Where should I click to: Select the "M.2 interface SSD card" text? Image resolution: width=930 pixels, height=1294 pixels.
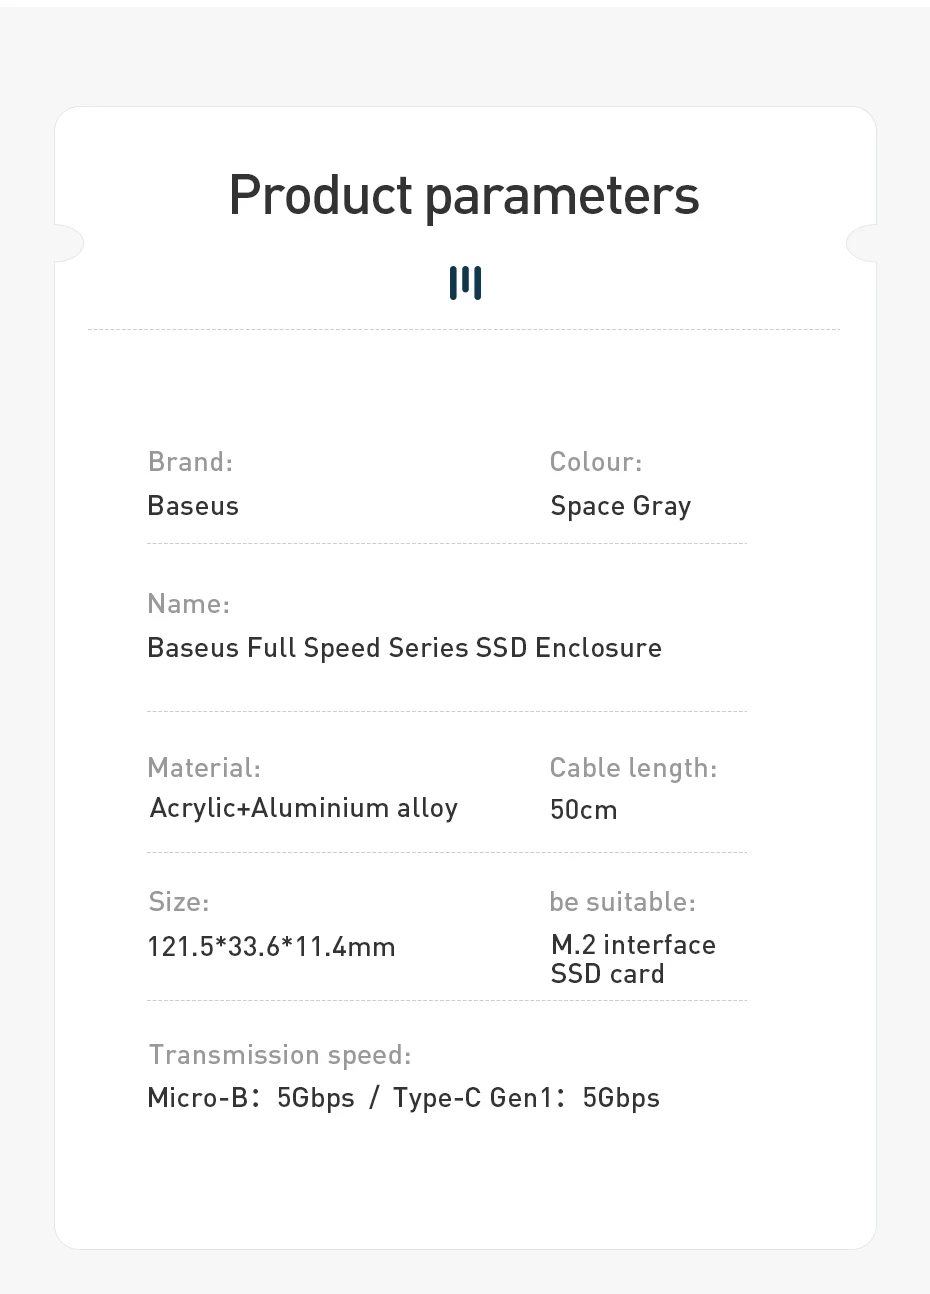(632, 959)
